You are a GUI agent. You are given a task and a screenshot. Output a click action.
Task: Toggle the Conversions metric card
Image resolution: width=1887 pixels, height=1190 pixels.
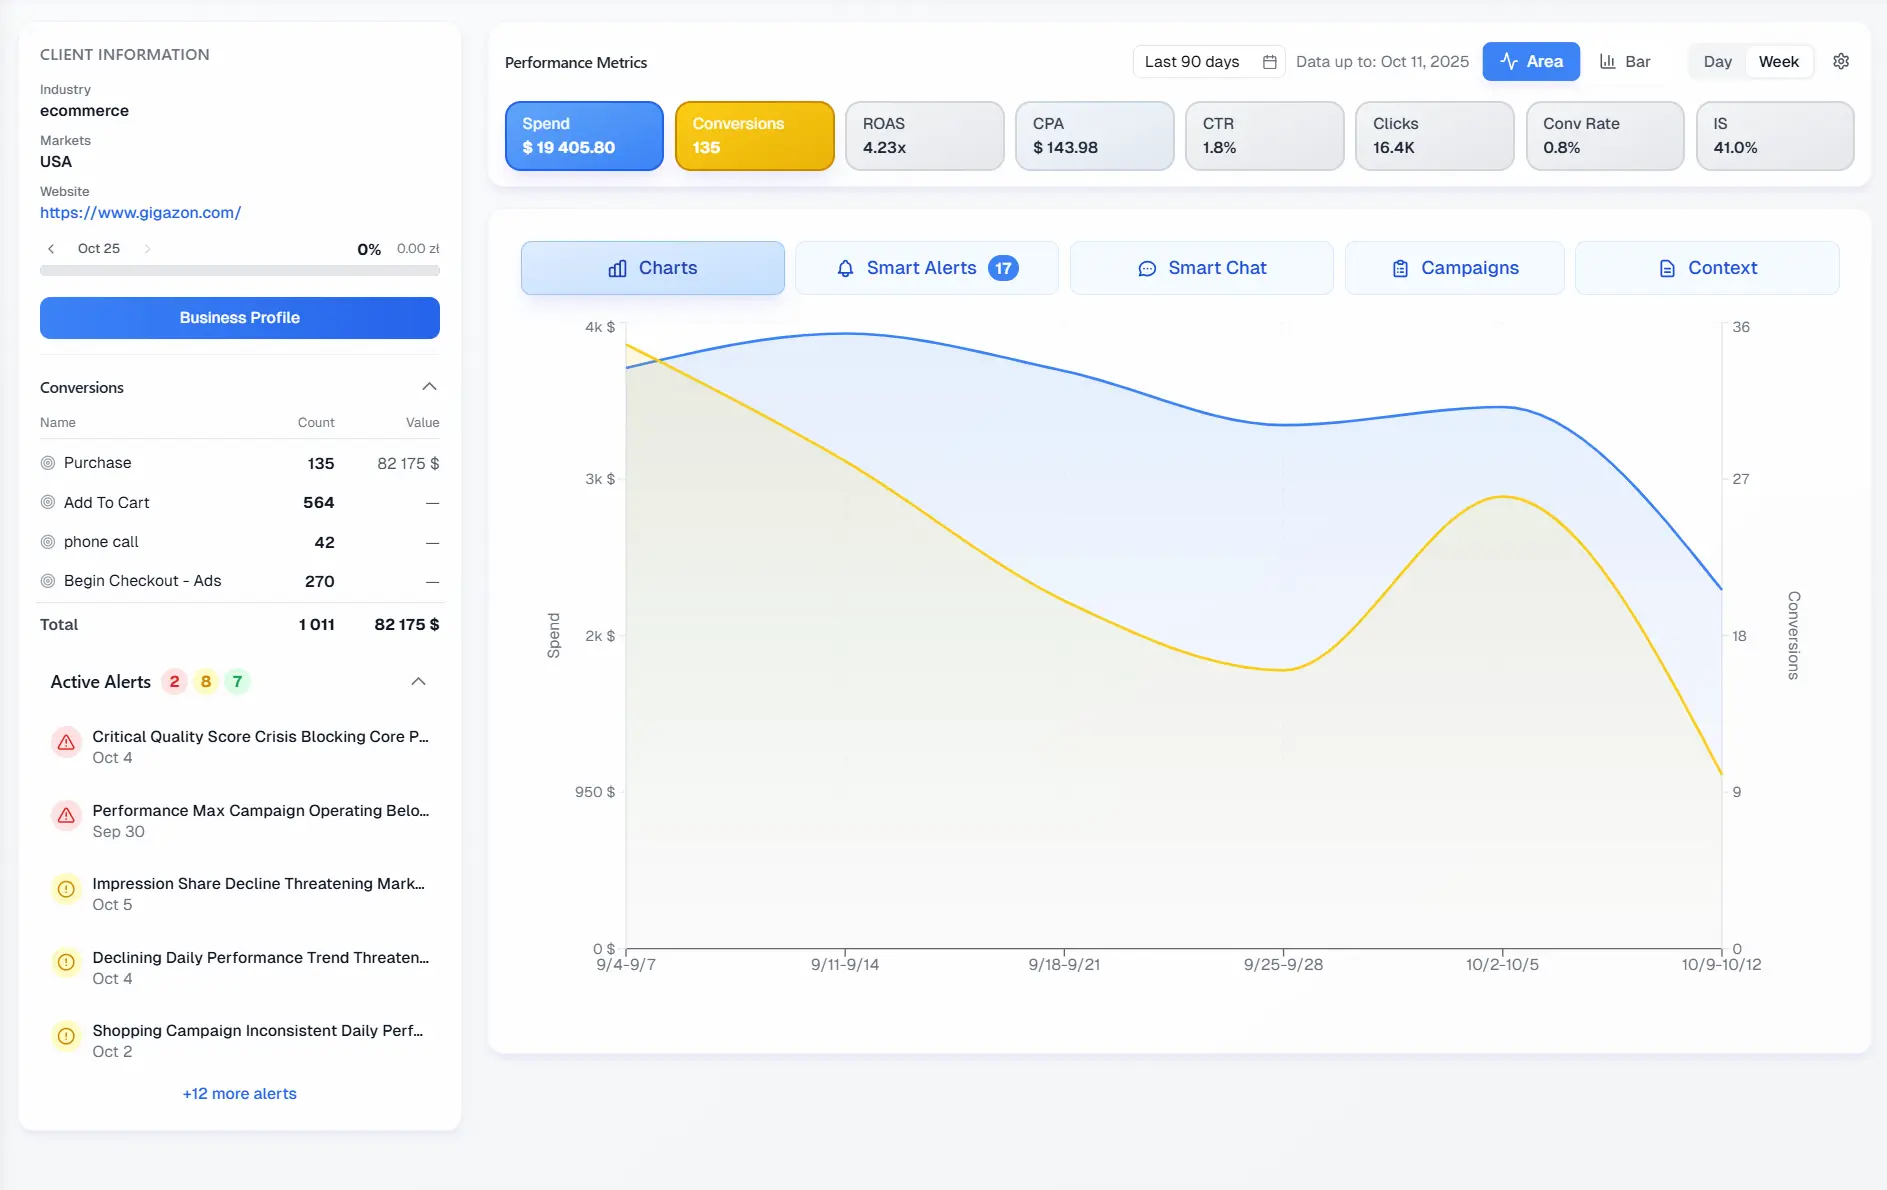754,136
